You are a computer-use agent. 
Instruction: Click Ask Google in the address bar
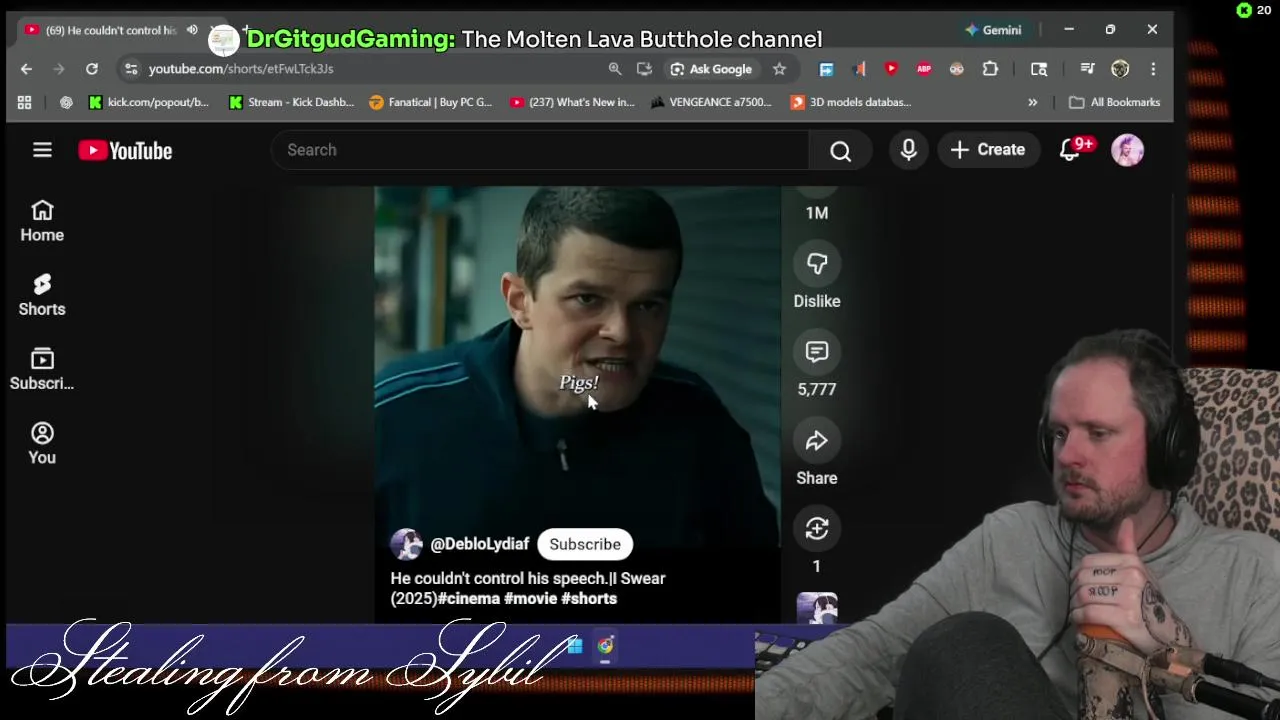(x=711, y=69)
